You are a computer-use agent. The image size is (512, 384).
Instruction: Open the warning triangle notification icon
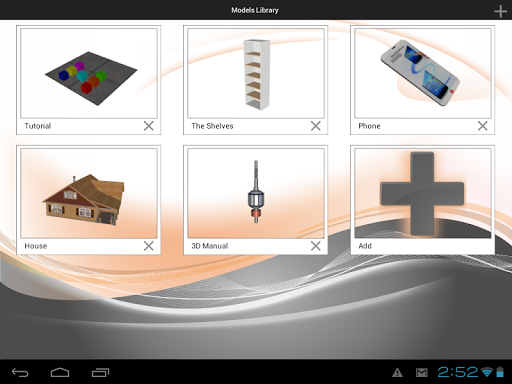(397, 372)
